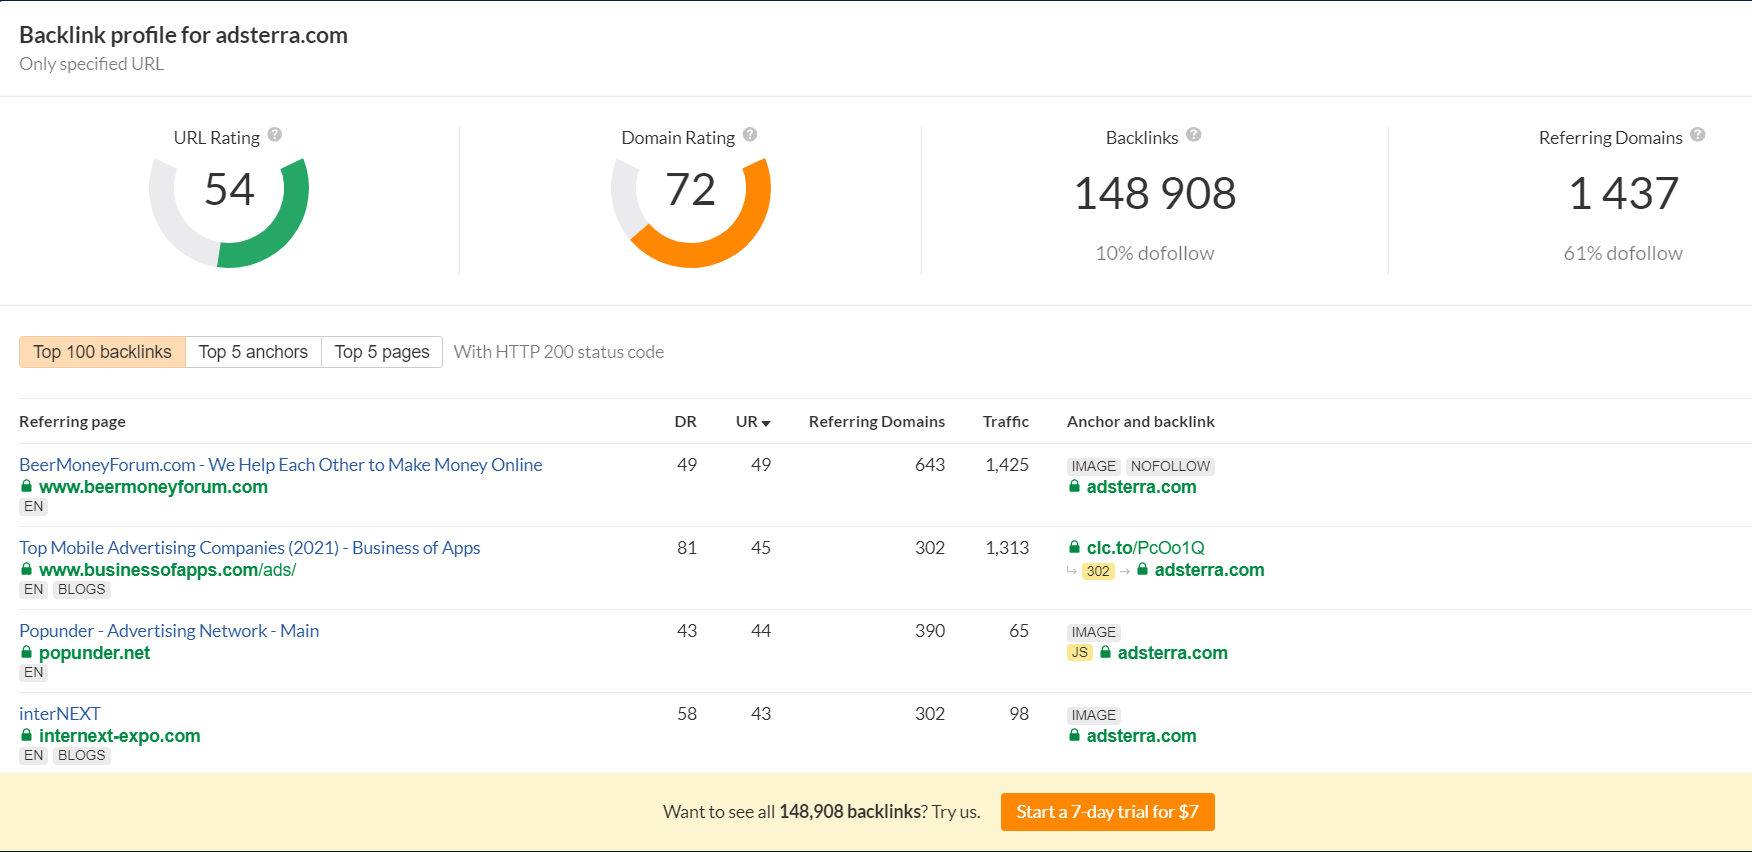Open the interNEXT referring page link
1752x852 pixels.
[60, 714]
